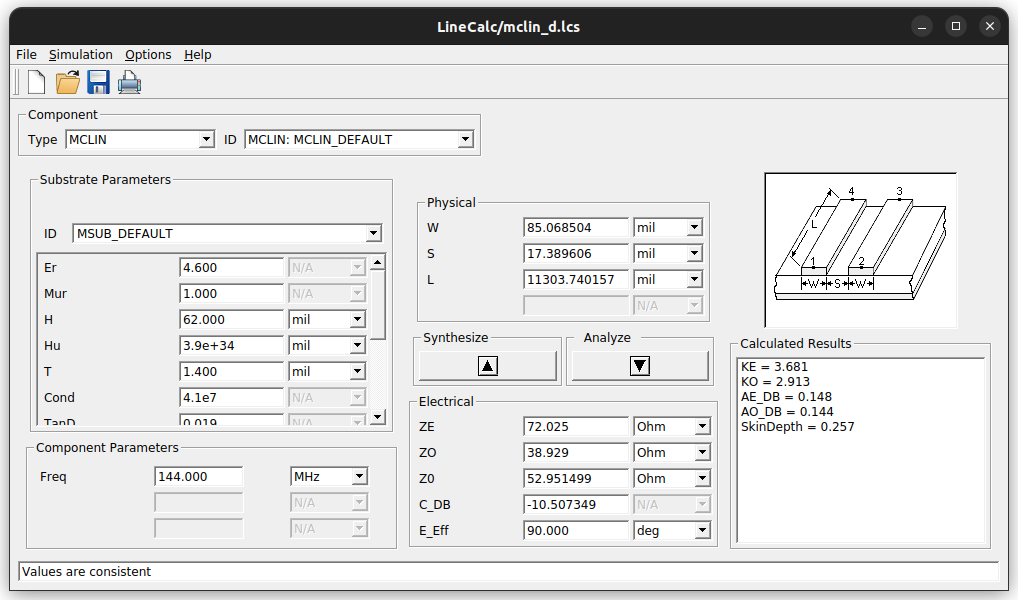Open the T unit mil dropdown
The width and height of the screenshot is (1018, 600).
point(357,371)
